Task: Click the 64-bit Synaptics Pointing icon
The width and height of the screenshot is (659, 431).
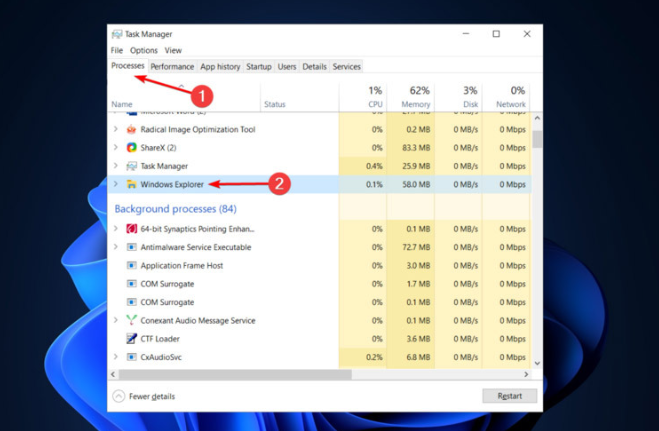Action: (131, 229)
